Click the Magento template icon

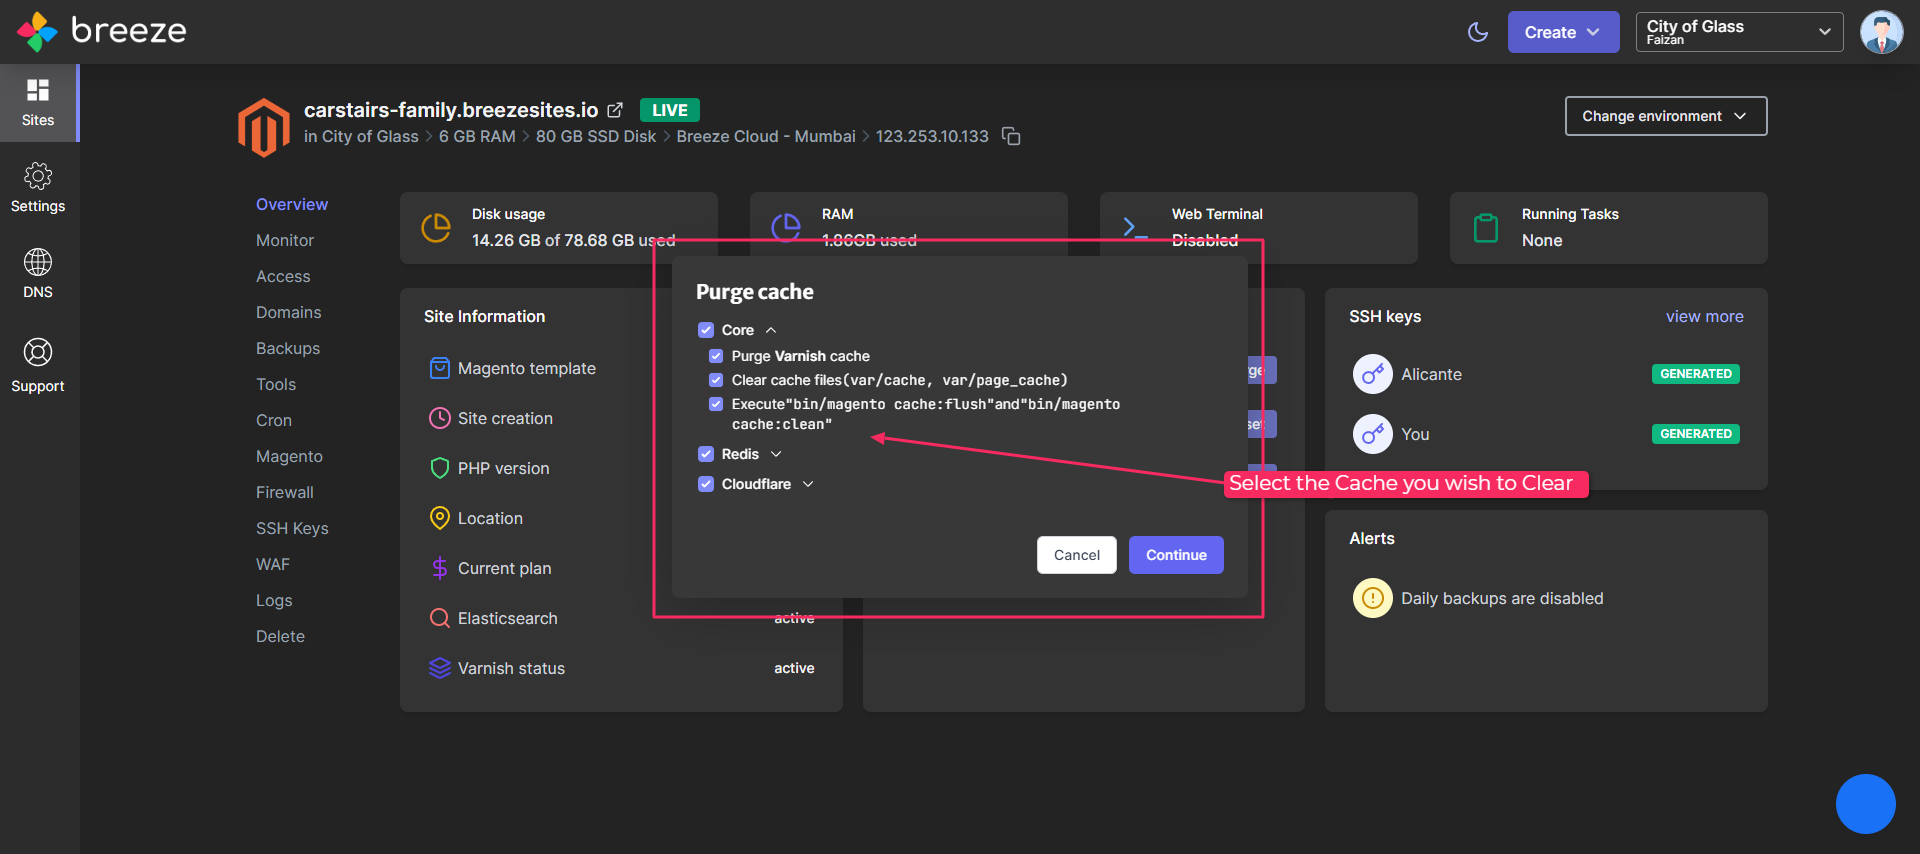point(439,368)
